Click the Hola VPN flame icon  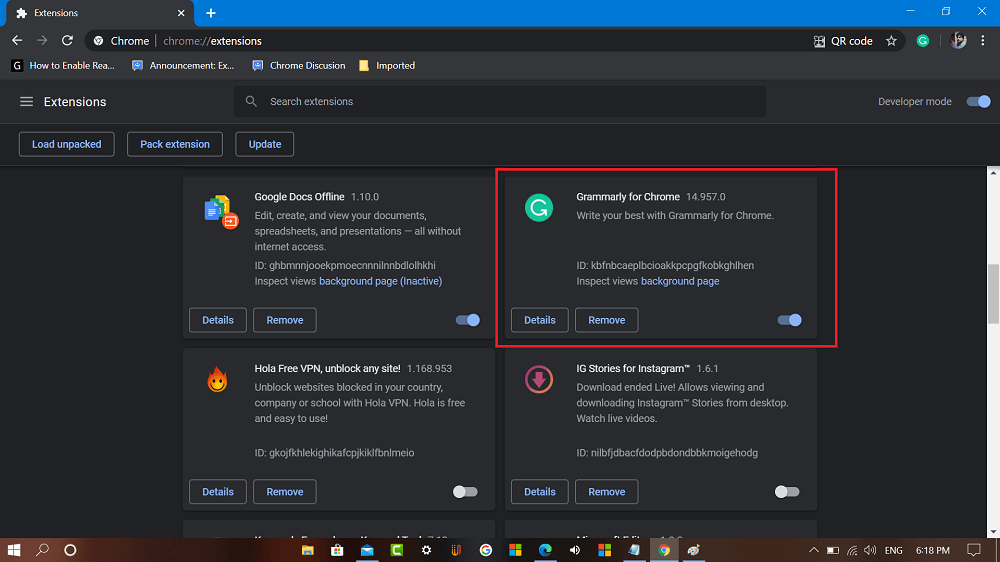(217, 380)
